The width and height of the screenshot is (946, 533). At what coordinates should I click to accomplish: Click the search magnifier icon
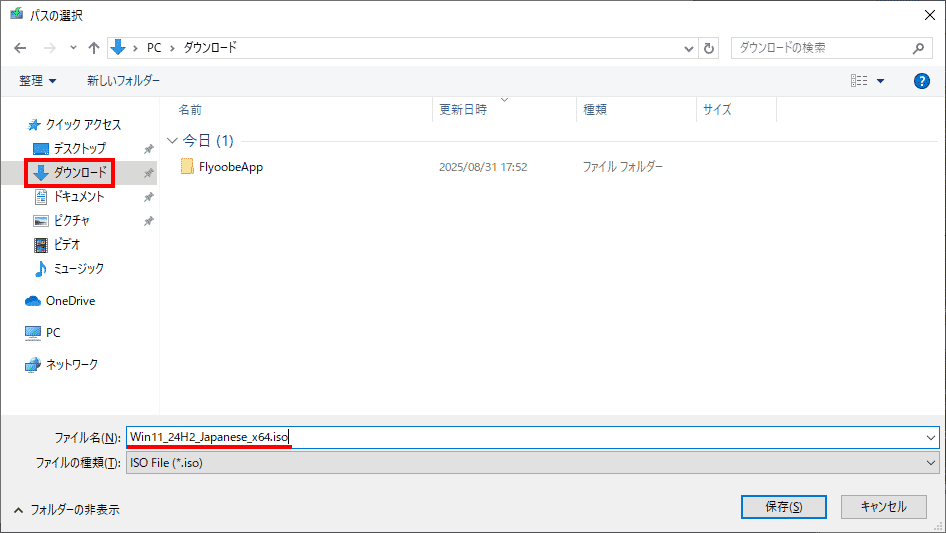click(918, 48)
